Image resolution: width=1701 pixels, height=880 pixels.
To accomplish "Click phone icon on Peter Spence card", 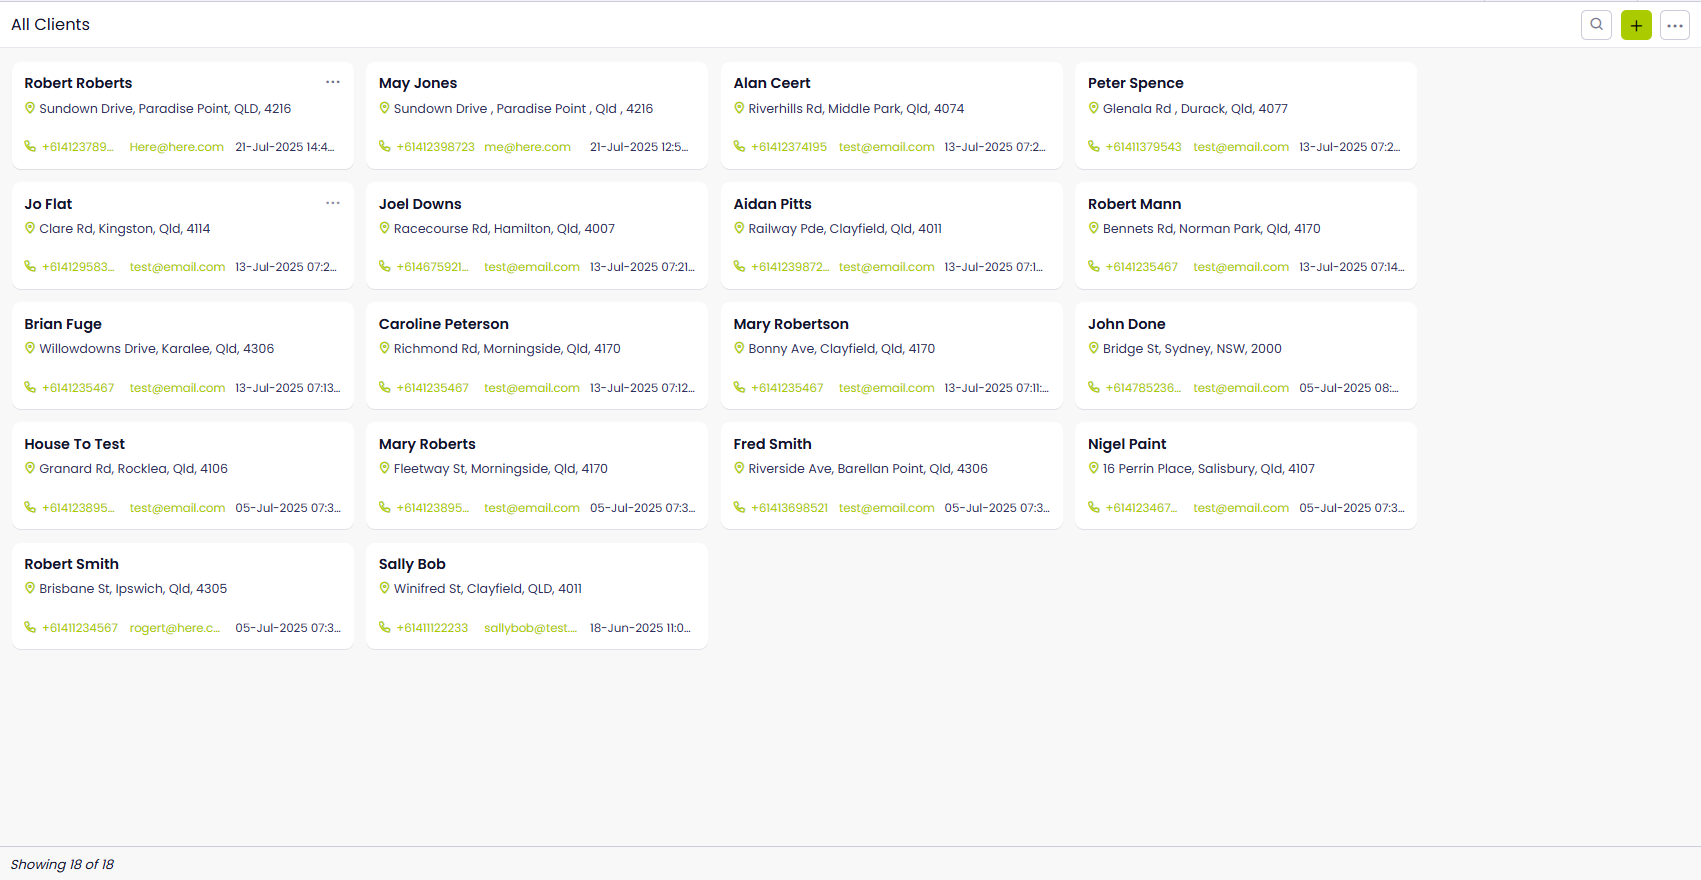I will (1094, 147).
